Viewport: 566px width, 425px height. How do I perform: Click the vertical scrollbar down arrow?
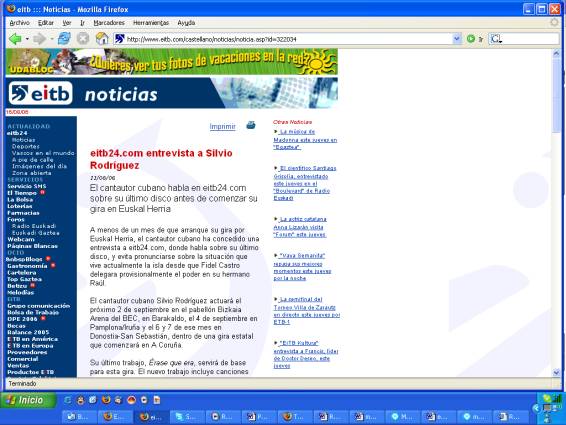(x=556, y=372)
